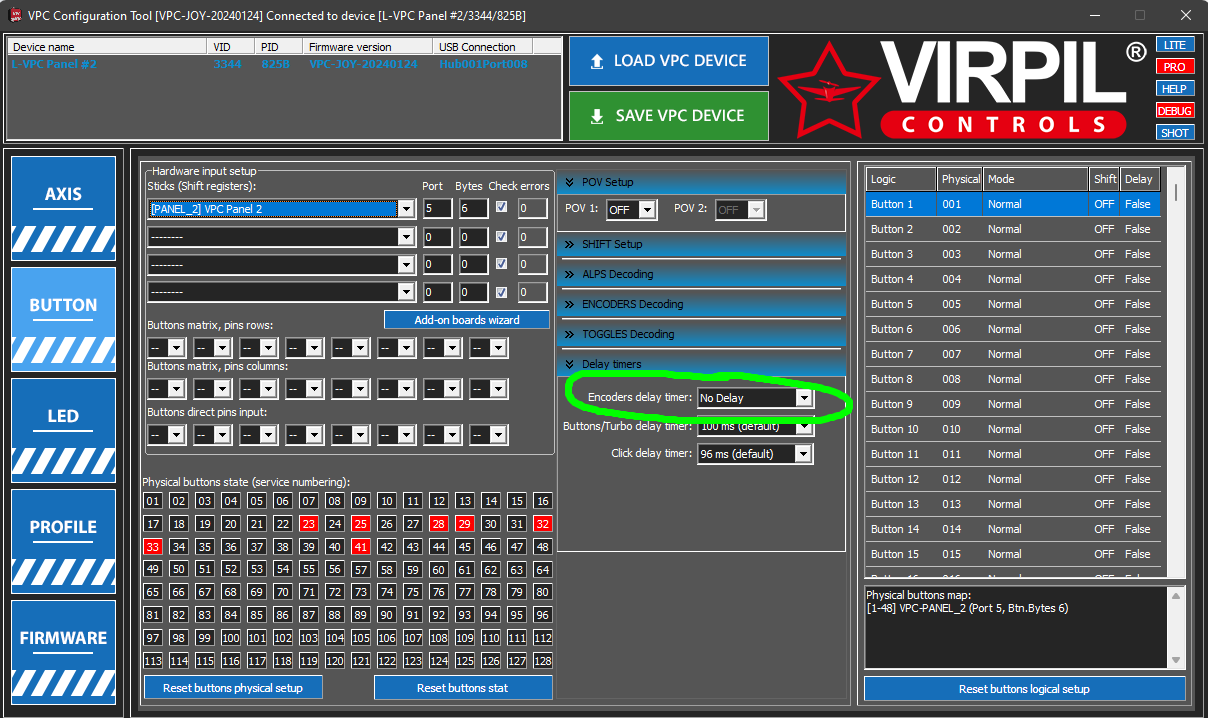Switch to PRO mode
Screen dimensions: 1208x718
coord(1174,67)
